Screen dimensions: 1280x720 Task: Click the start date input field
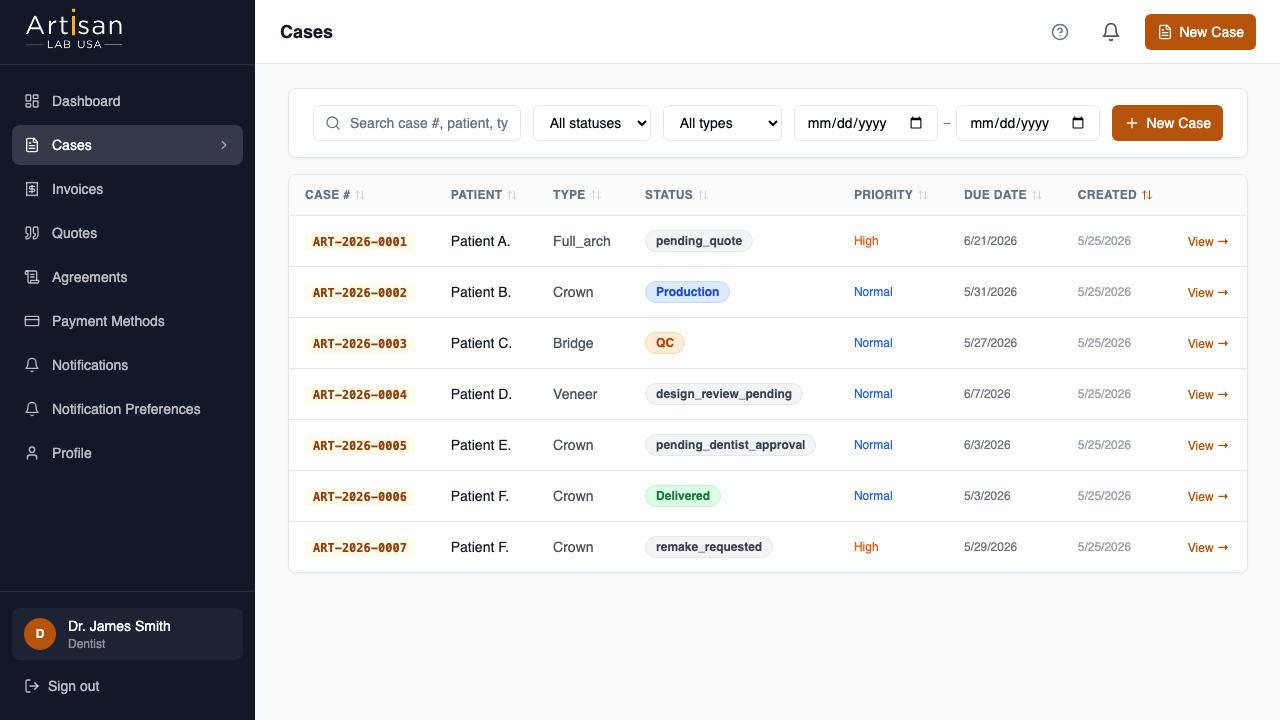[866, 123]
